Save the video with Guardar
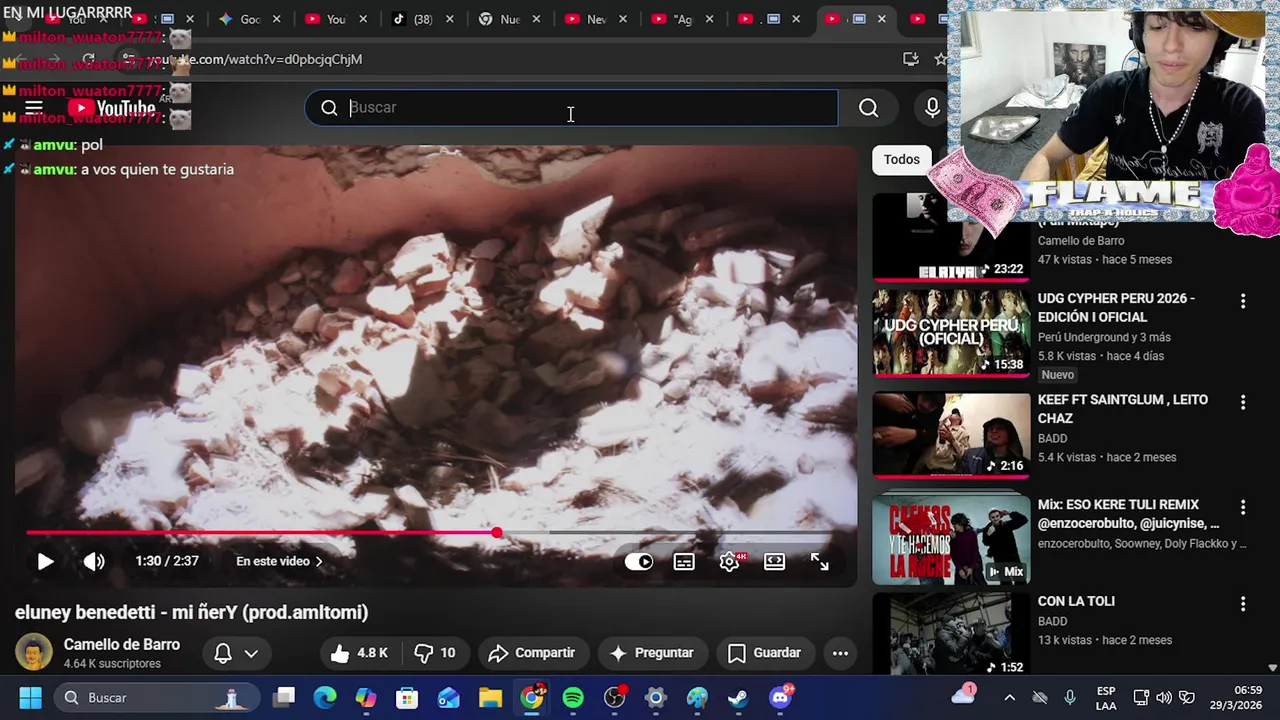Image resolution: width=1280 pixels, height=720 pixels. pyautogui.click(x=765, y=653)
